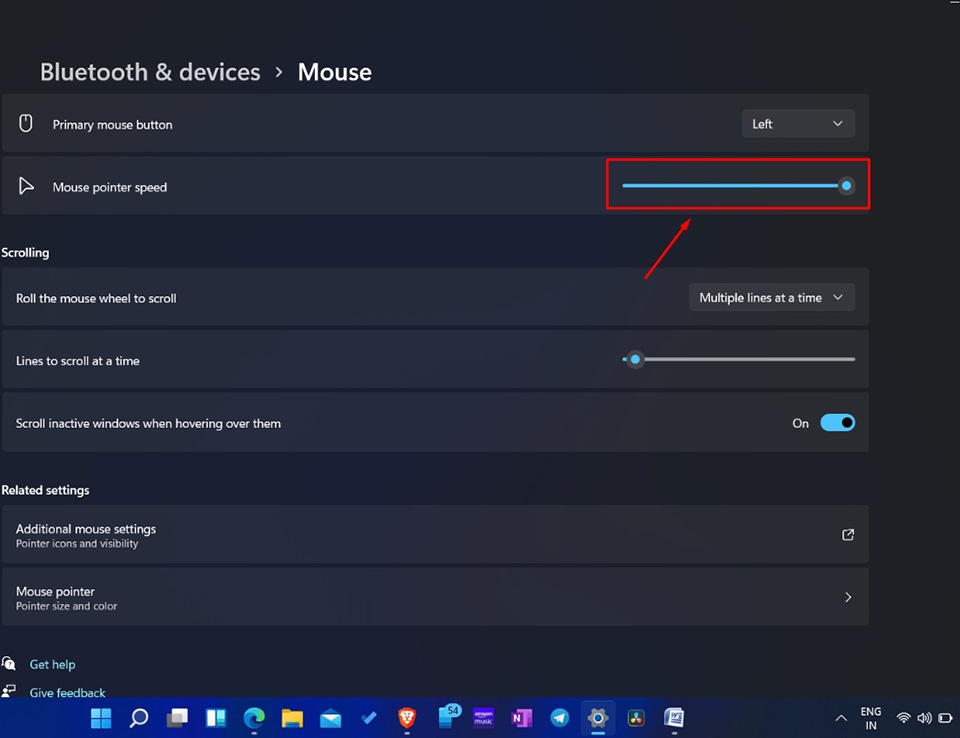The height and width of the screenshot is (738, 960).
Task: Open the Mouse pointer size and color page
Action: pyautogui.click(x=434, y=597)
